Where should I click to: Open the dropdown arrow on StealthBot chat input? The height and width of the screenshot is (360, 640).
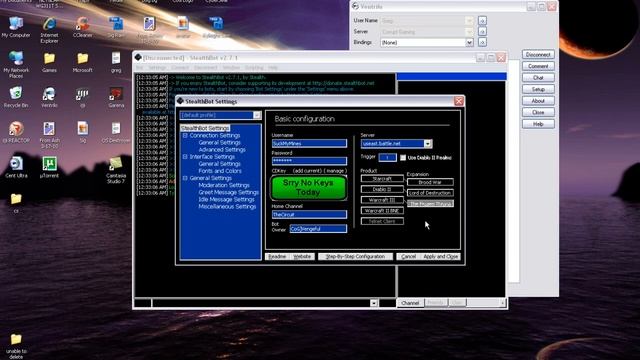[x=373, y=303]
